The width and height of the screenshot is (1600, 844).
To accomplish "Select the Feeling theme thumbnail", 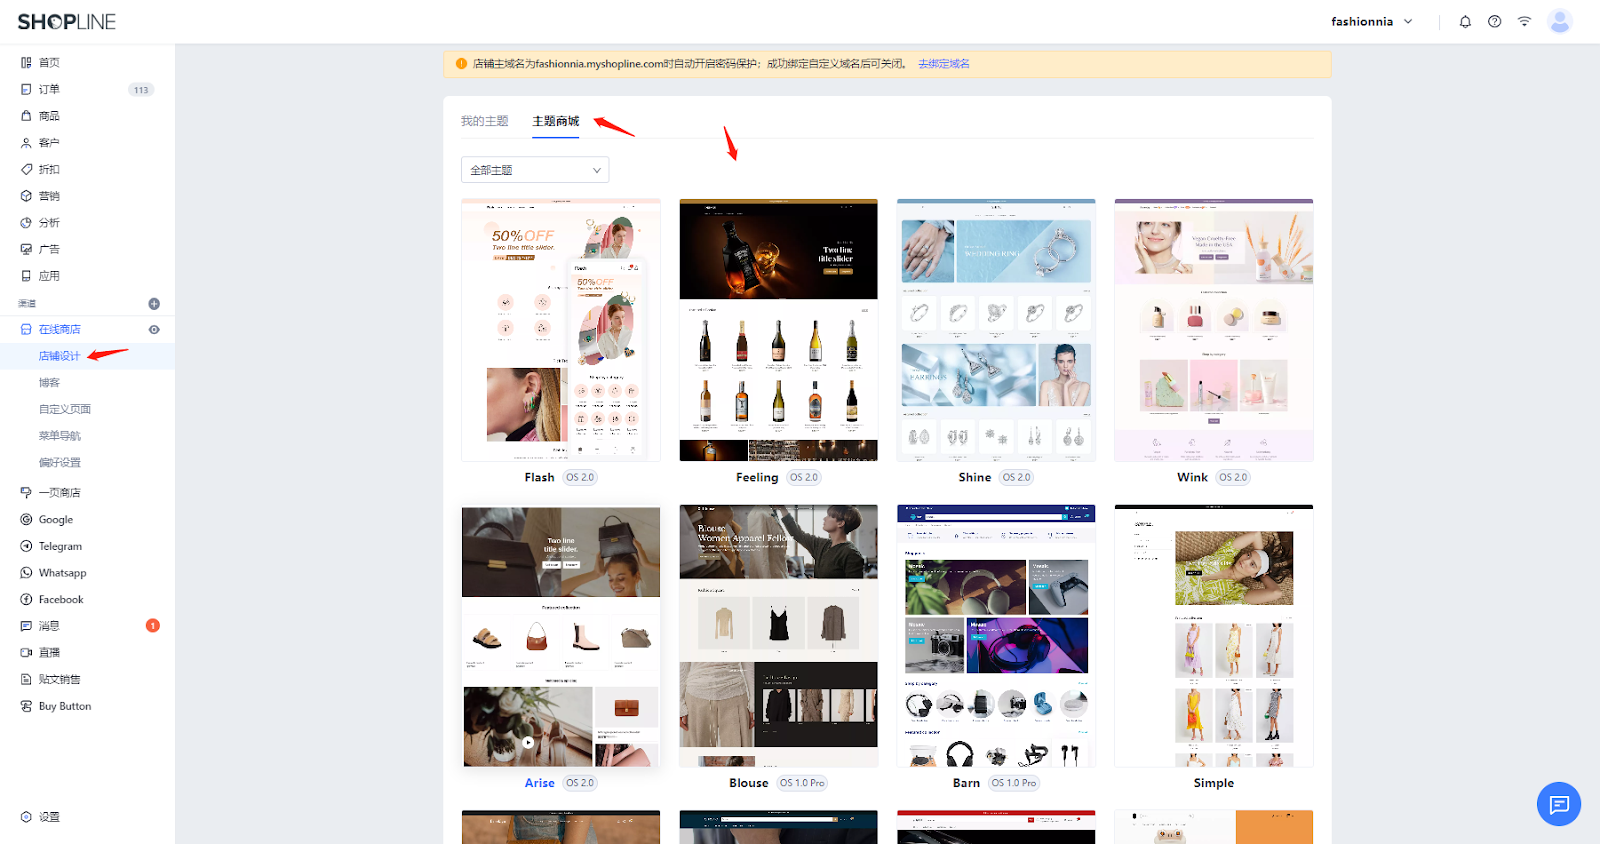I will 778,330.
